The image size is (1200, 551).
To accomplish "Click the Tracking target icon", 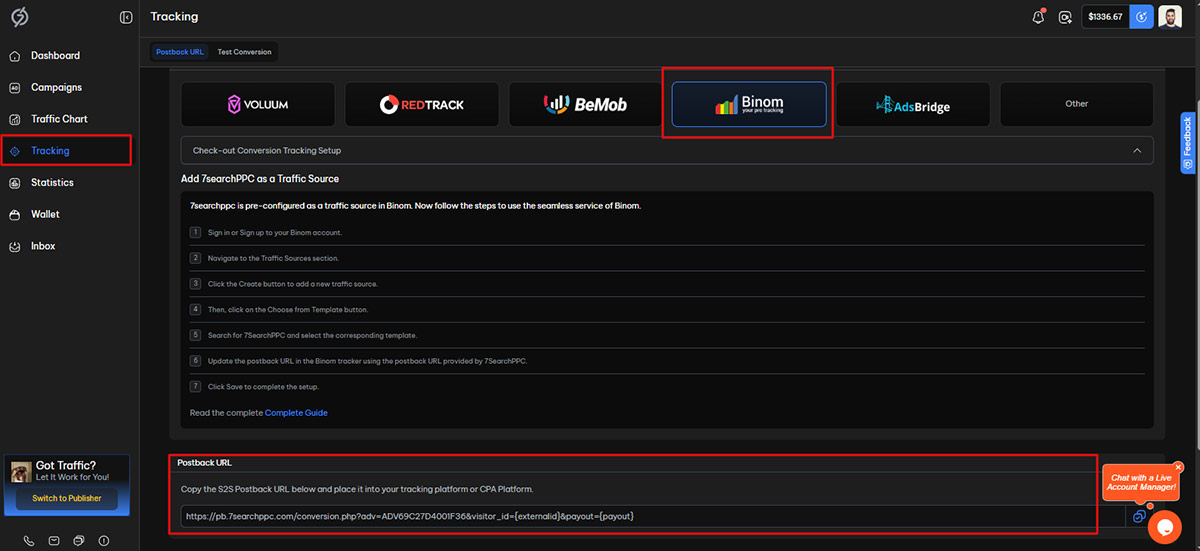I will [15, 151].
